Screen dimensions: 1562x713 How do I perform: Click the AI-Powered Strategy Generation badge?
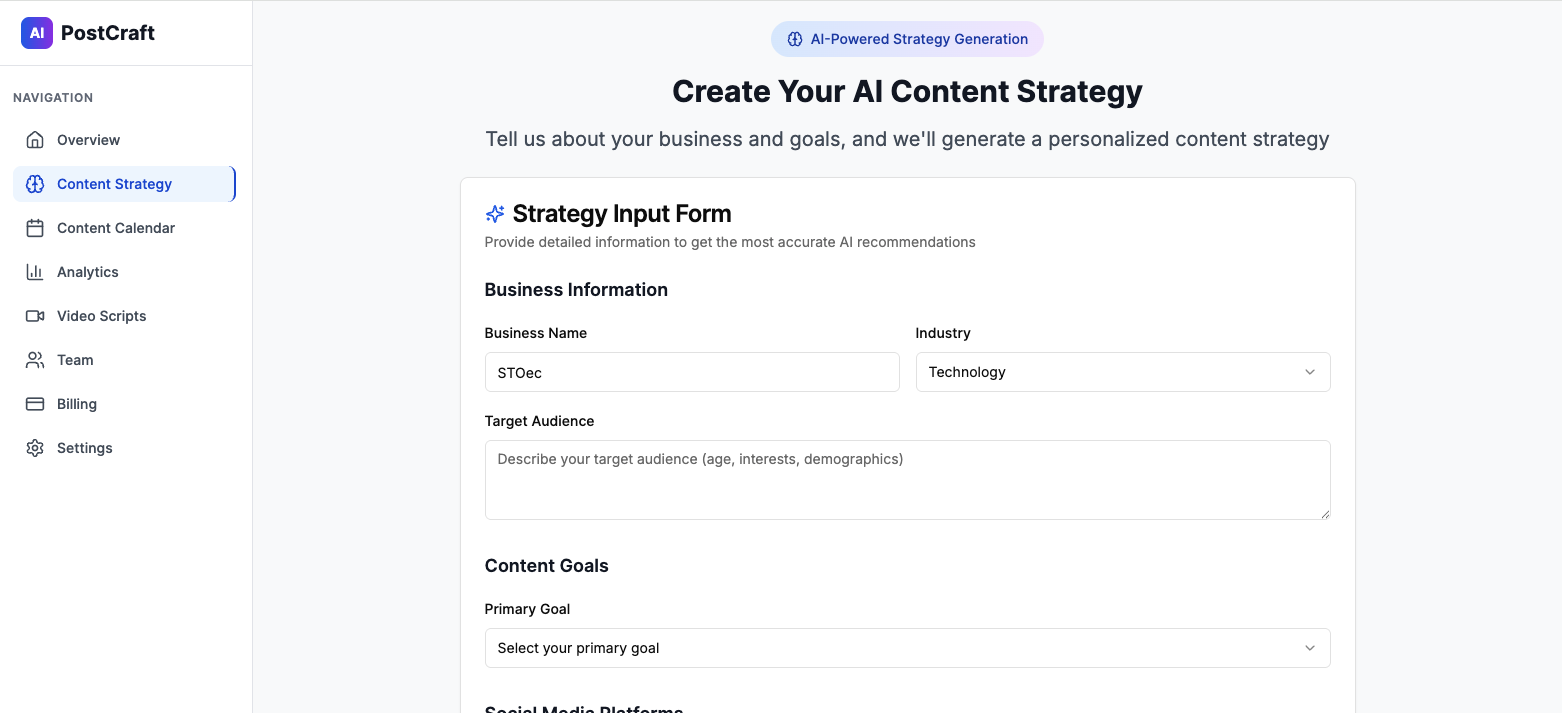[x=907, y=39]
